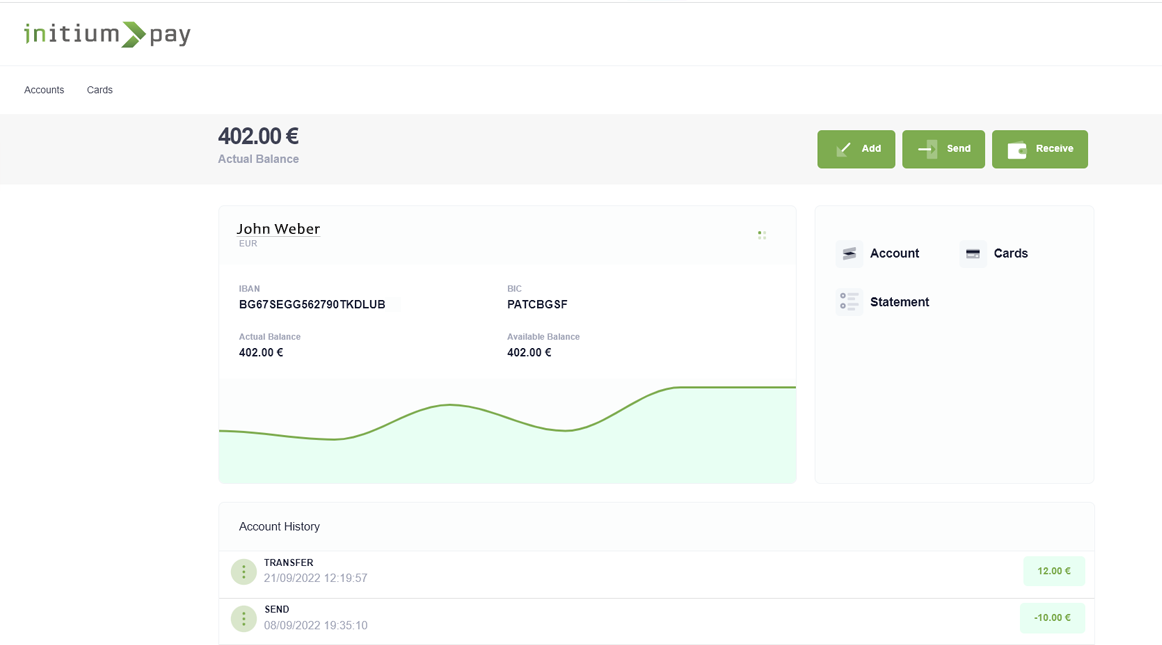Image resolution: width=1162 pixels, height=645 pixels.
Task: Click the initium pay logo
Action: pyautogui.click(x=107, y=34)
